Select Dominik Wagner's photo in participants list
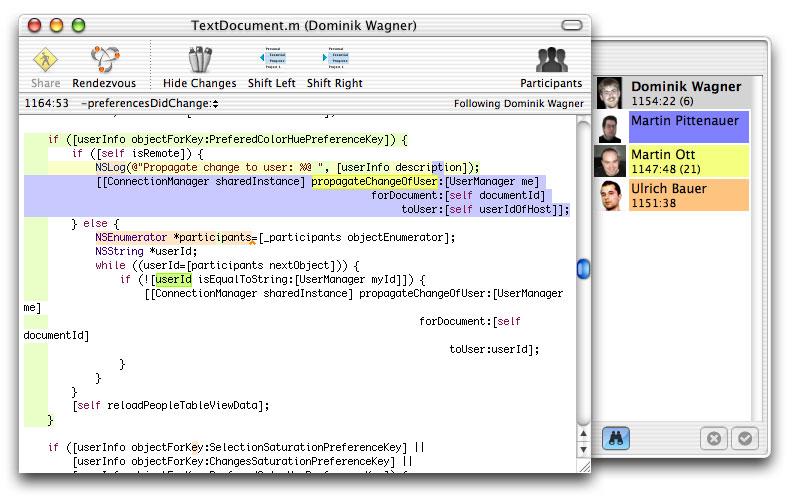The image size is (798, 498). coord(609,93)
